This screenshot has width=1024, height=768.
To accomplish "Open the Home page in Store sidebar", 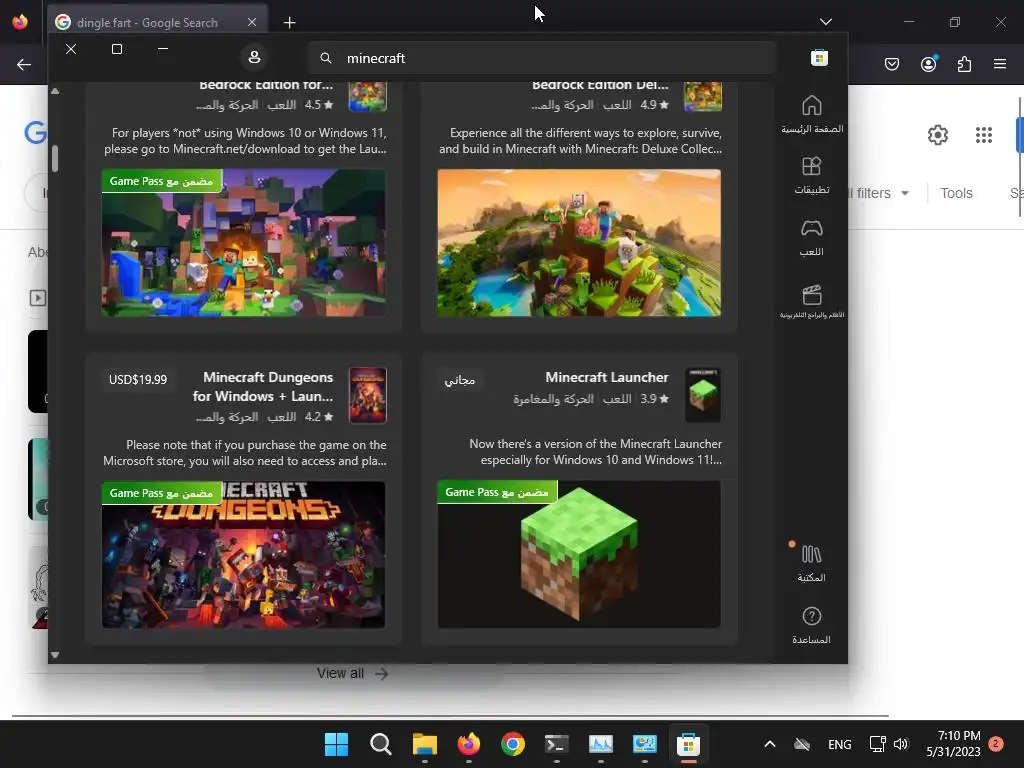I will 812,114.
